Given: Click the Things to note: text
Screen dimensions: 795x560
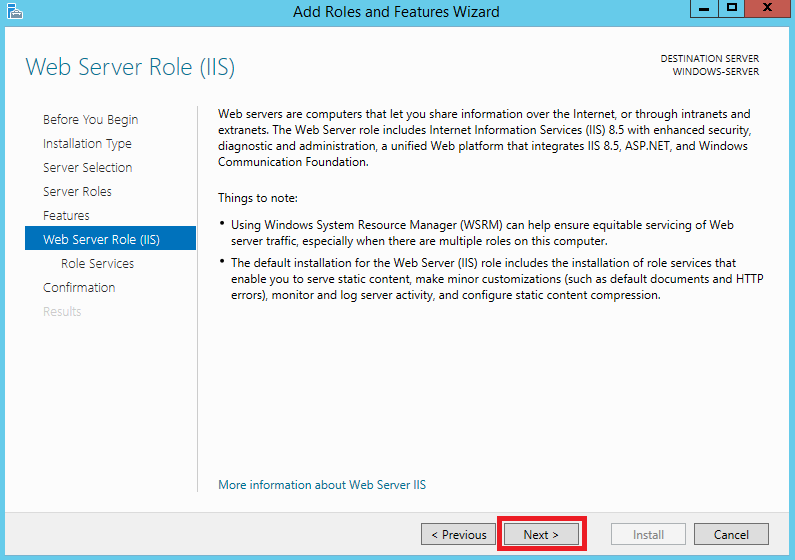Looking at the screenshot, I should pyautogui.click(x=258, y=198).
